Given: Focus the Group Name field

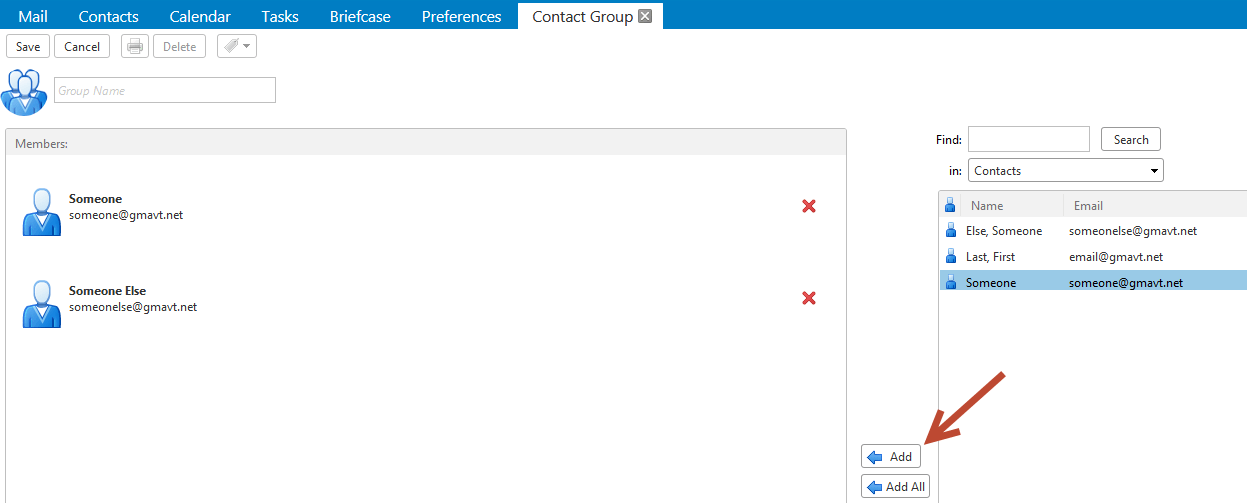Looking at the screenshot, I should (165, 90).
